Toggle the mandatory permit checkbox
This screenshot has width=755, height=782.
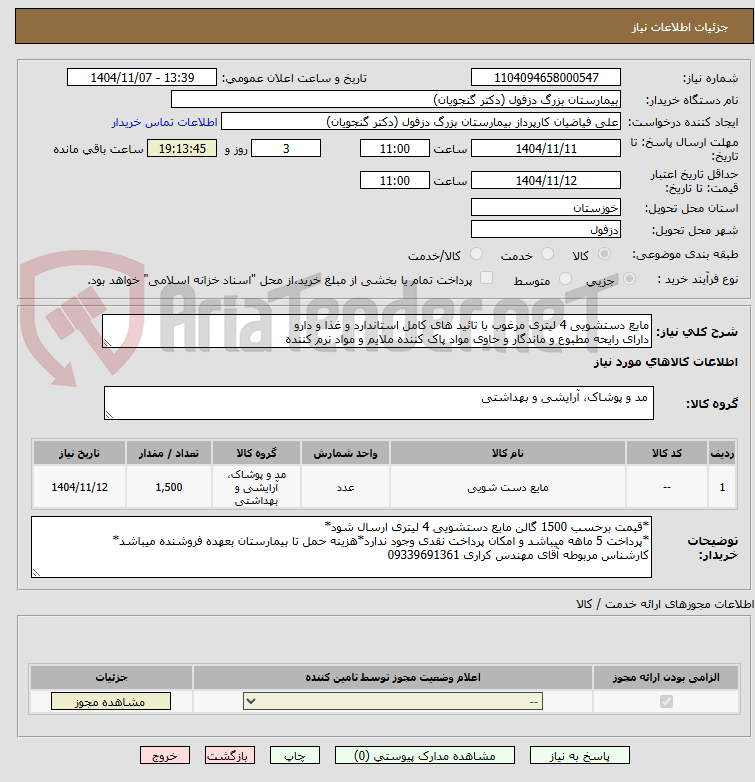tap(666, 702)
